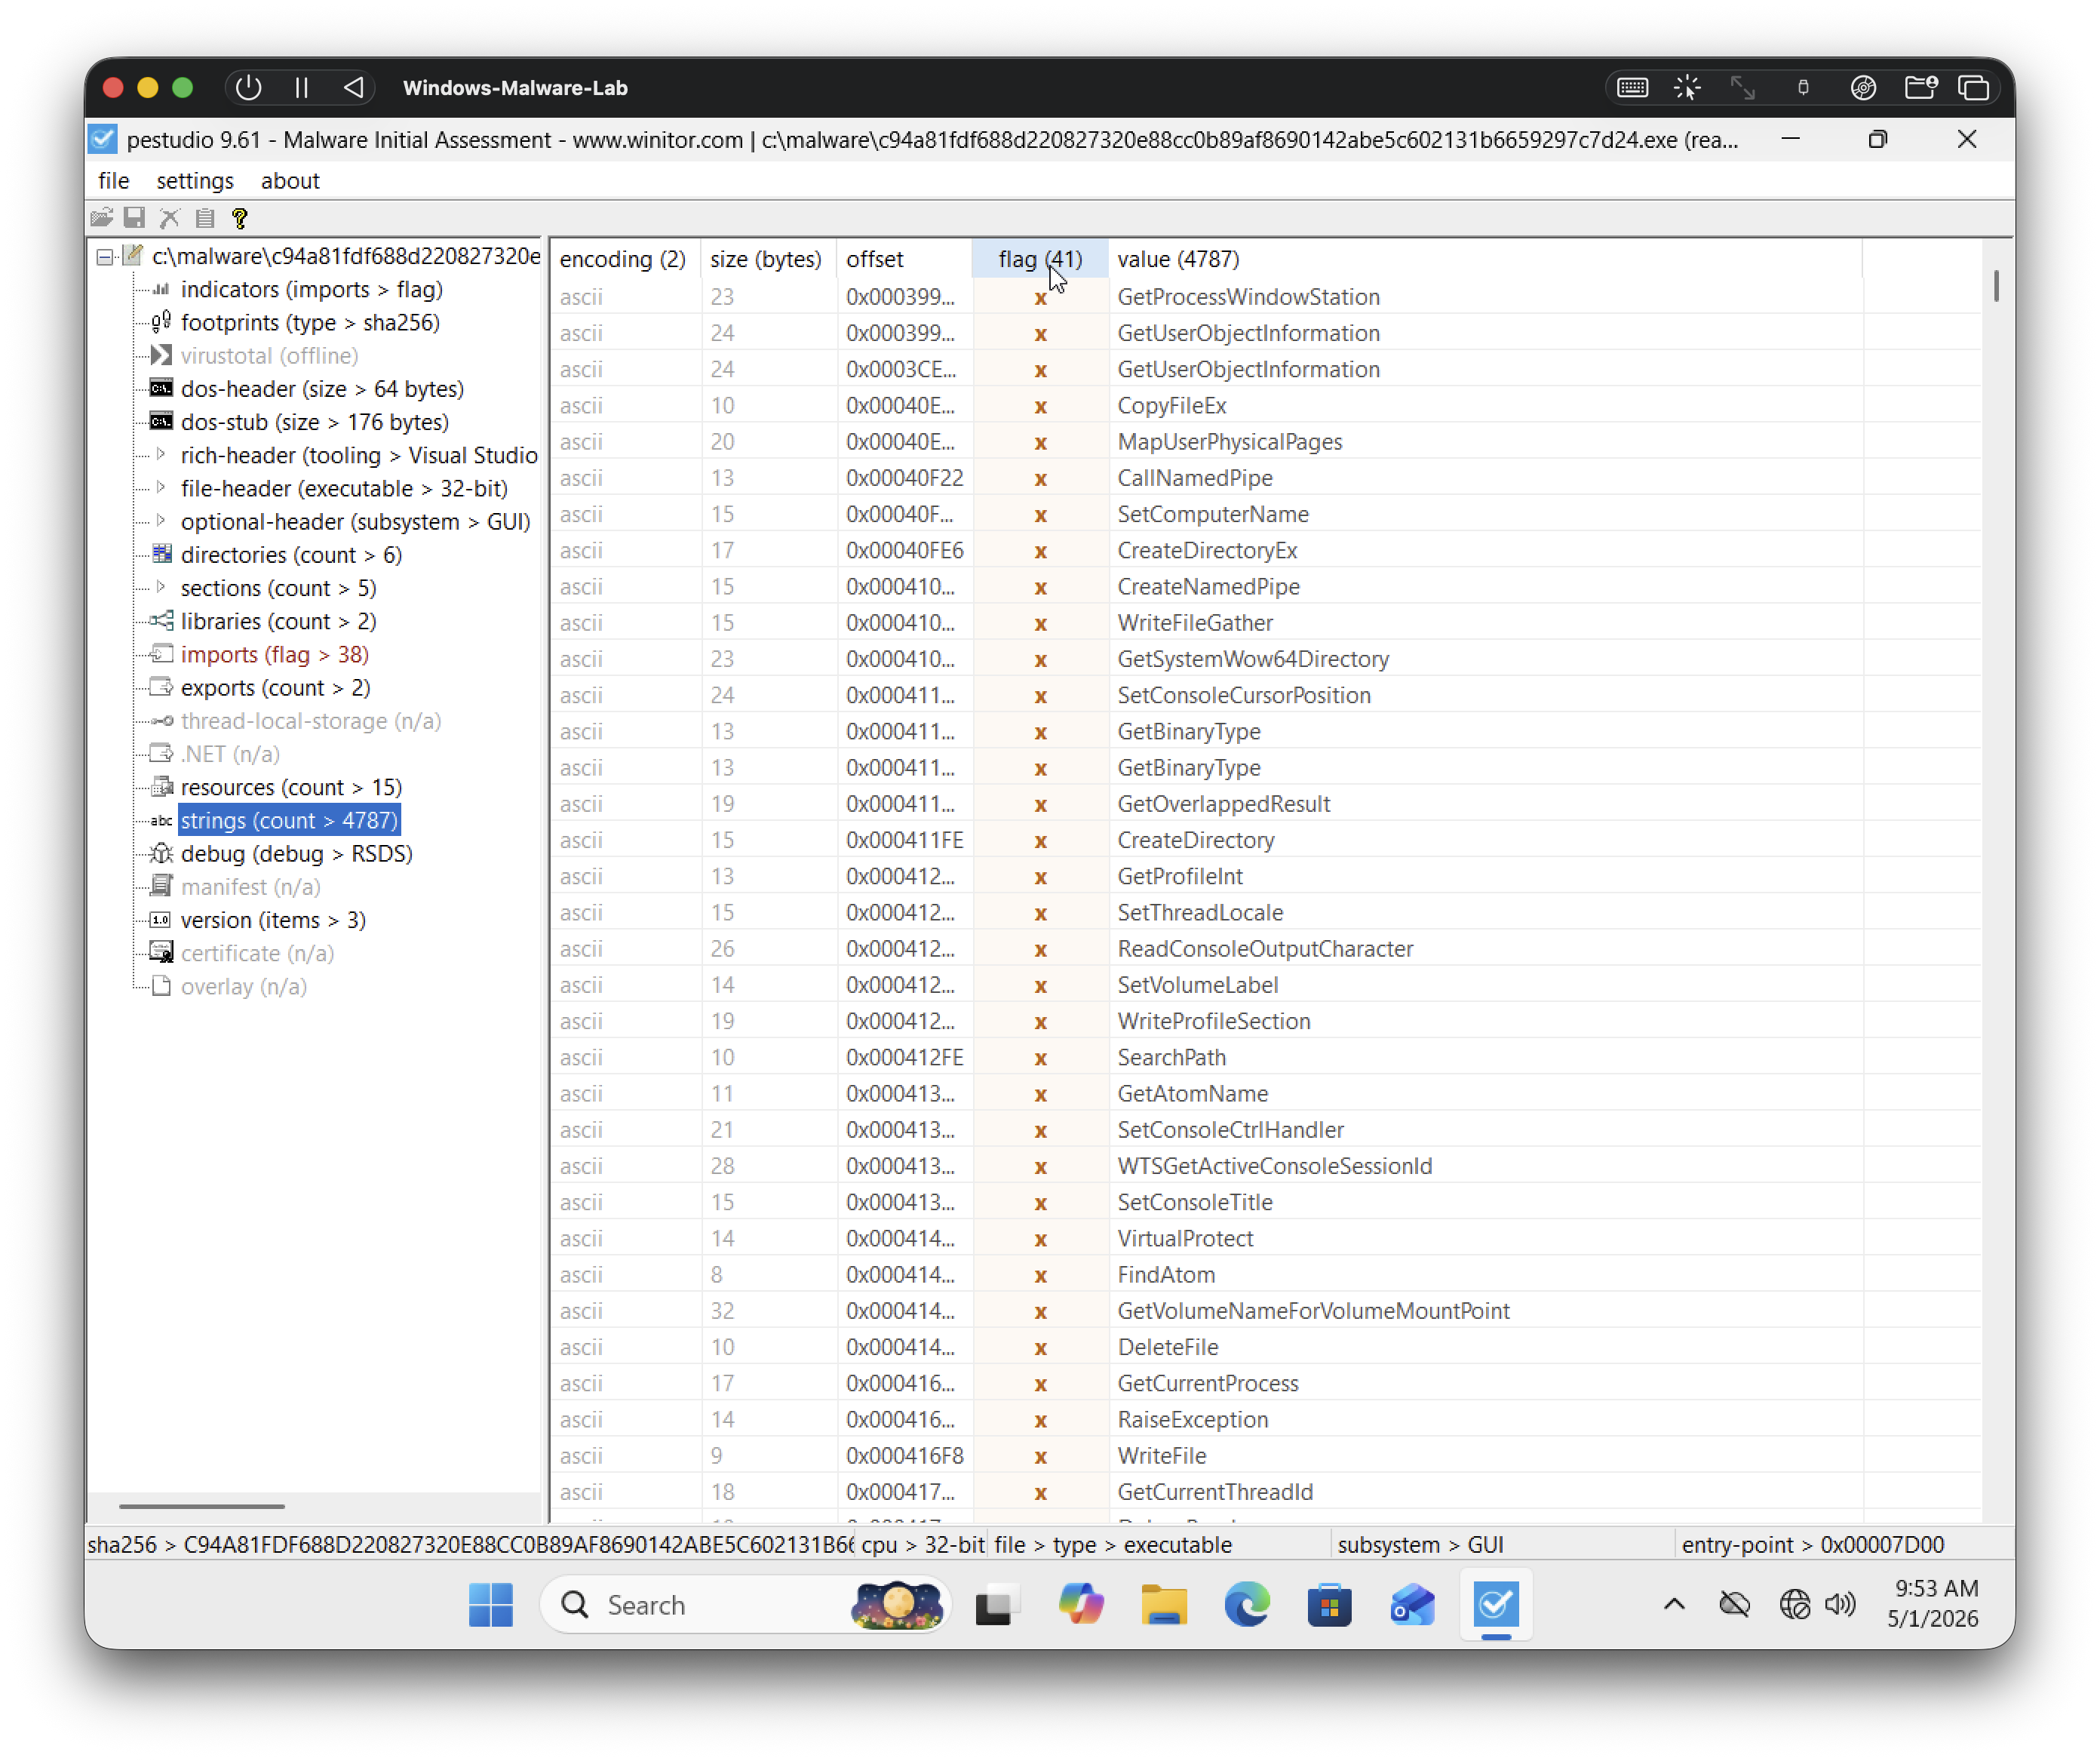2100x1761 pixels.
Task: Select the MapUserPhysicalPages string row
Action: point(1265,442)
